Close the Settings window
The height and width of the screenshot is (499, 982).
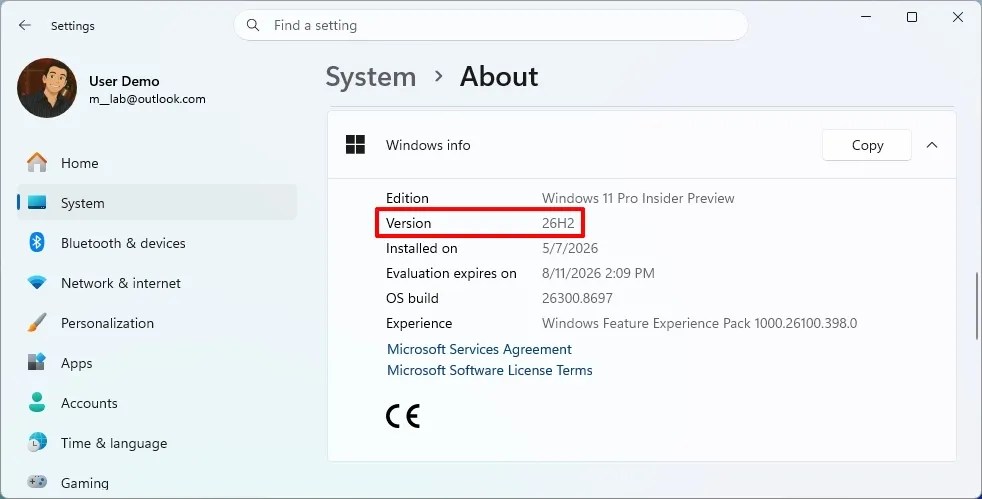tap(958, 17)
